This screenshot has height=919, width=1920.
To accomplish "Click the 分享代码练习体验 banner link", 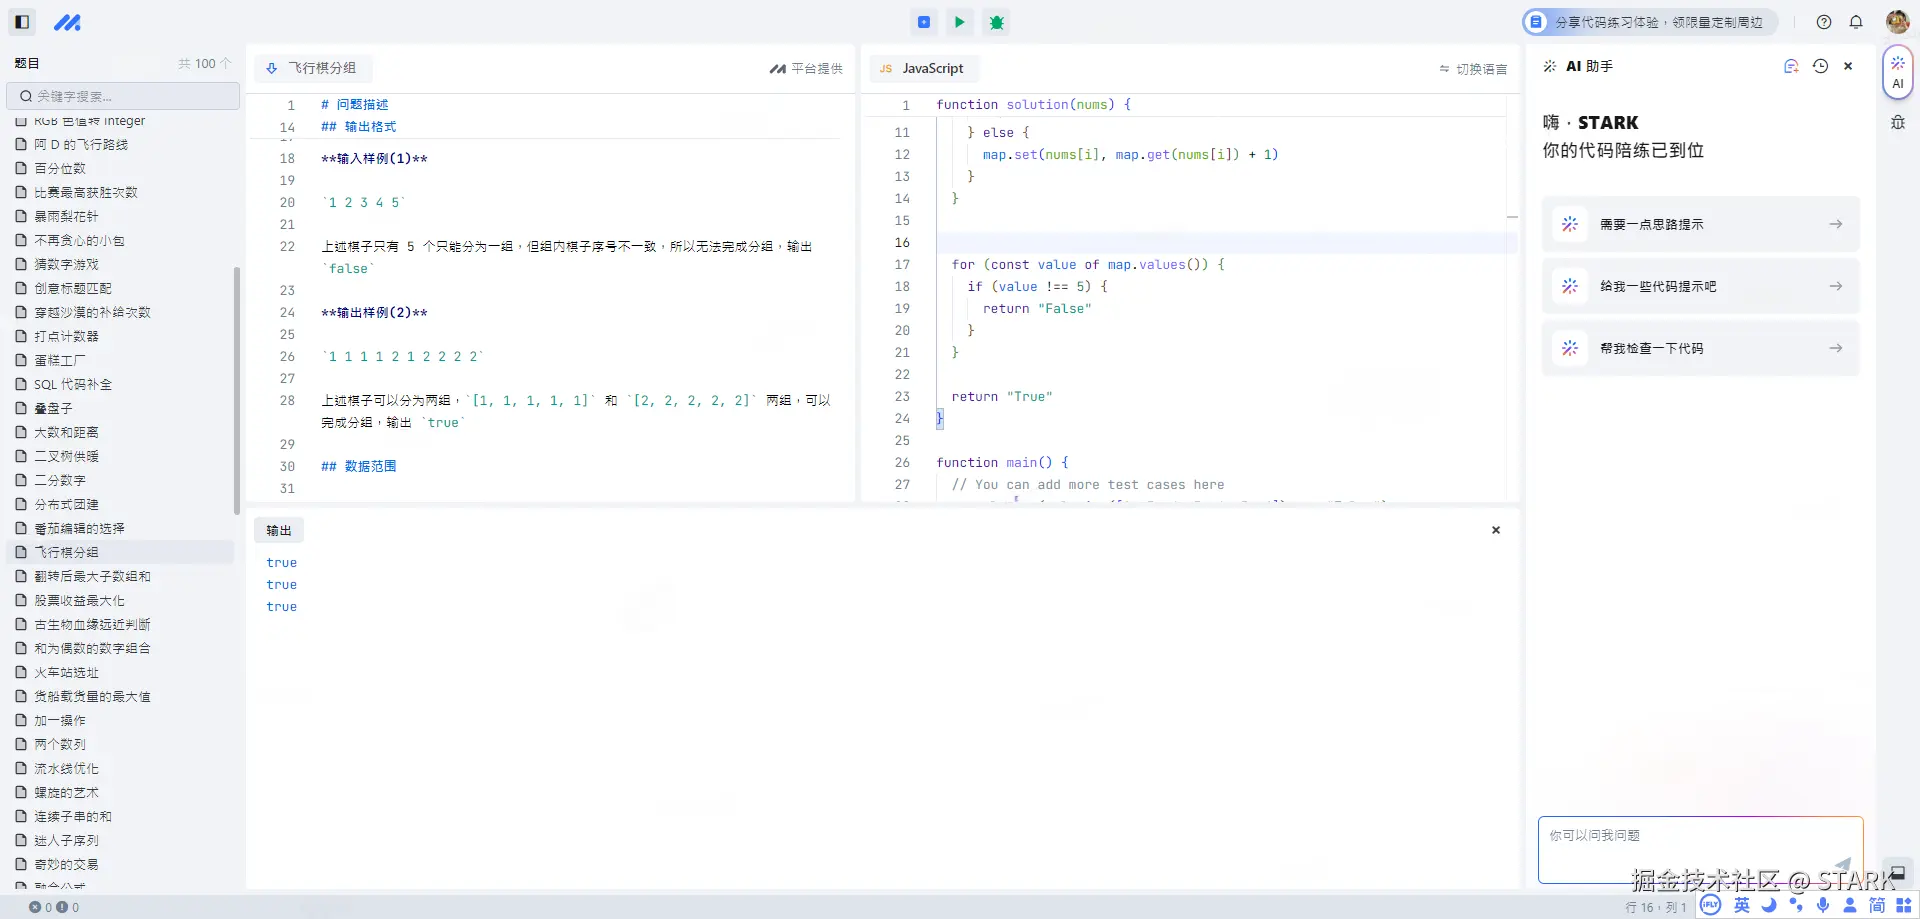I will click(1650, 22).
